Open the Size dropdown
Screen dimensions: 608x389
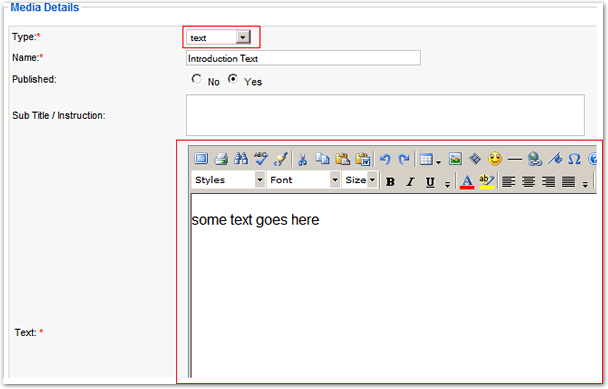pos(359,180)
